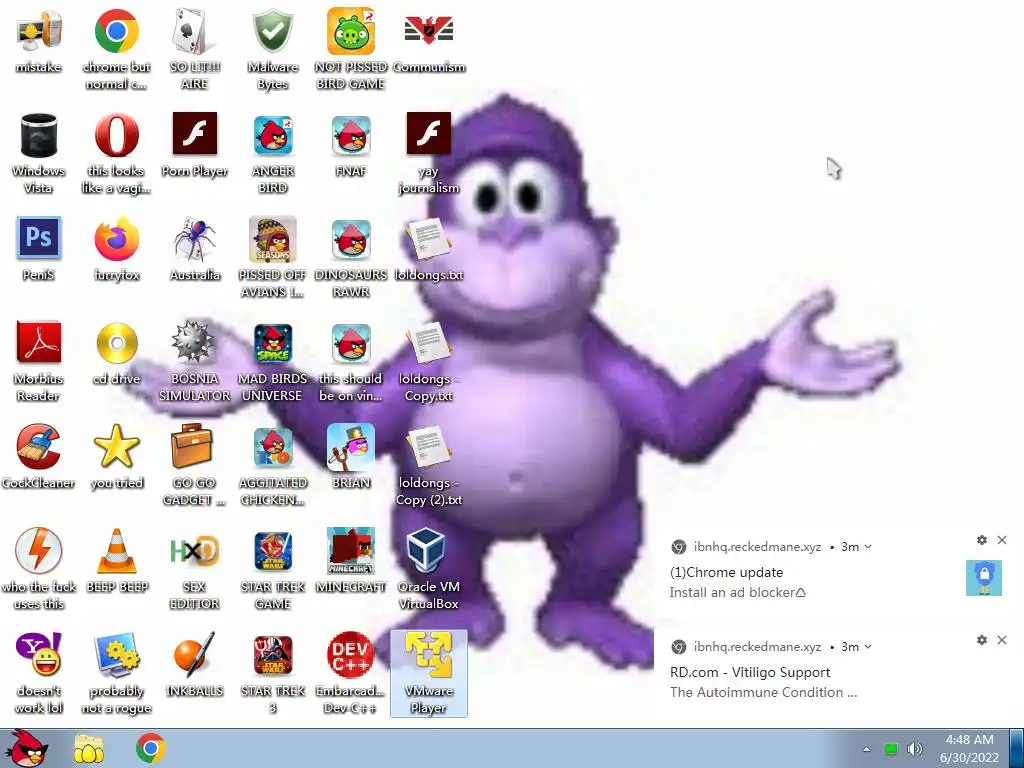Open the MINECRAFT red block icon
Viewport: 1024px width, 768px height.
tap(351, 560)
